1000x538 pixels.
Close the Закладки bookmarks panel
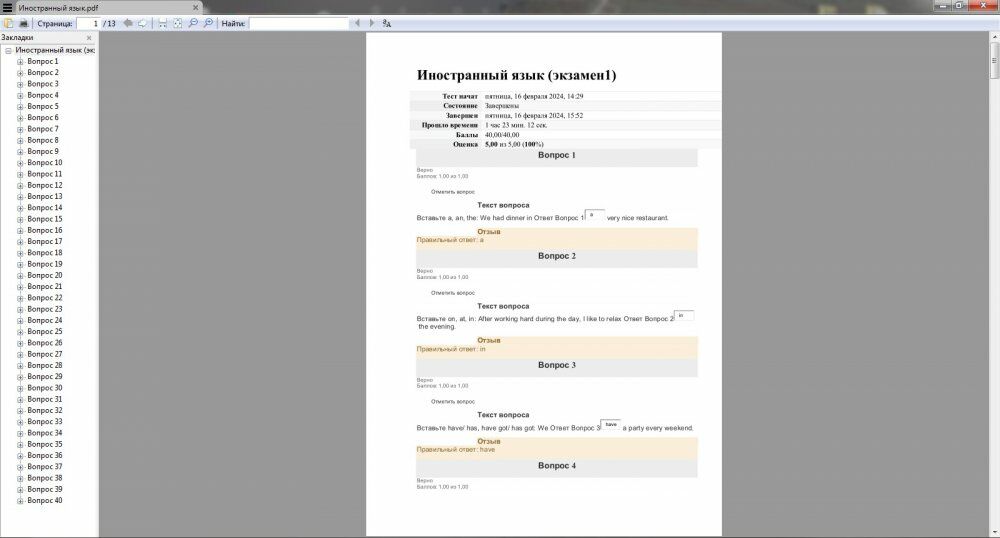point(89,38)
